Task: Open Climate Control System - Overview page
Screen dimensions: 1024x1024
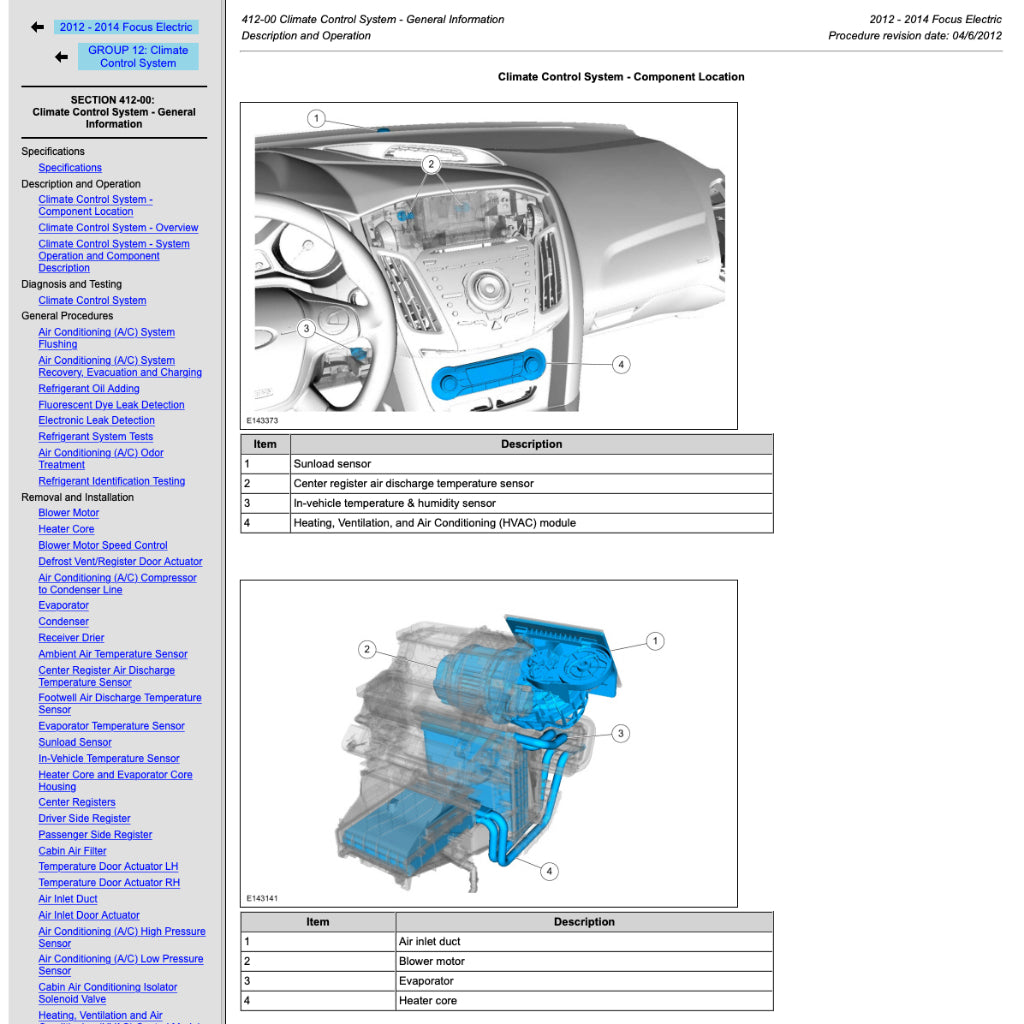Action: pyautogui.click(x=118, y=228)
